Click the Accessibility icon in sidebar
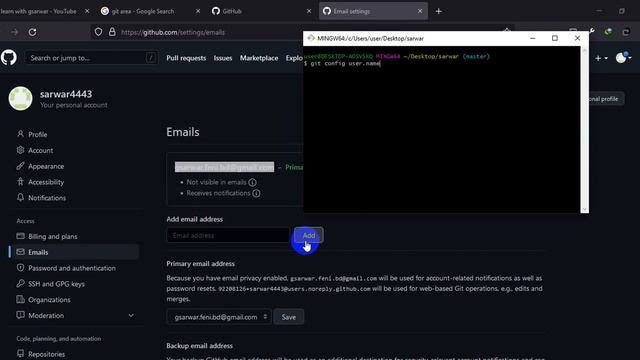Image resolution: width=640 pixels, height=360 pixels. [20, 182]
